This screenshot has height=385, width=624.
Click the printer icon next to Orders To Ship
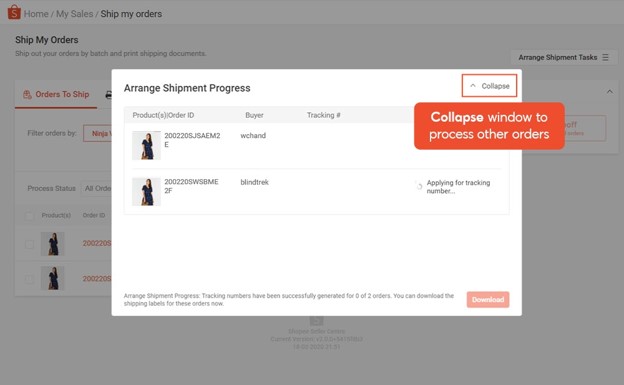click(x=108, y=95)
